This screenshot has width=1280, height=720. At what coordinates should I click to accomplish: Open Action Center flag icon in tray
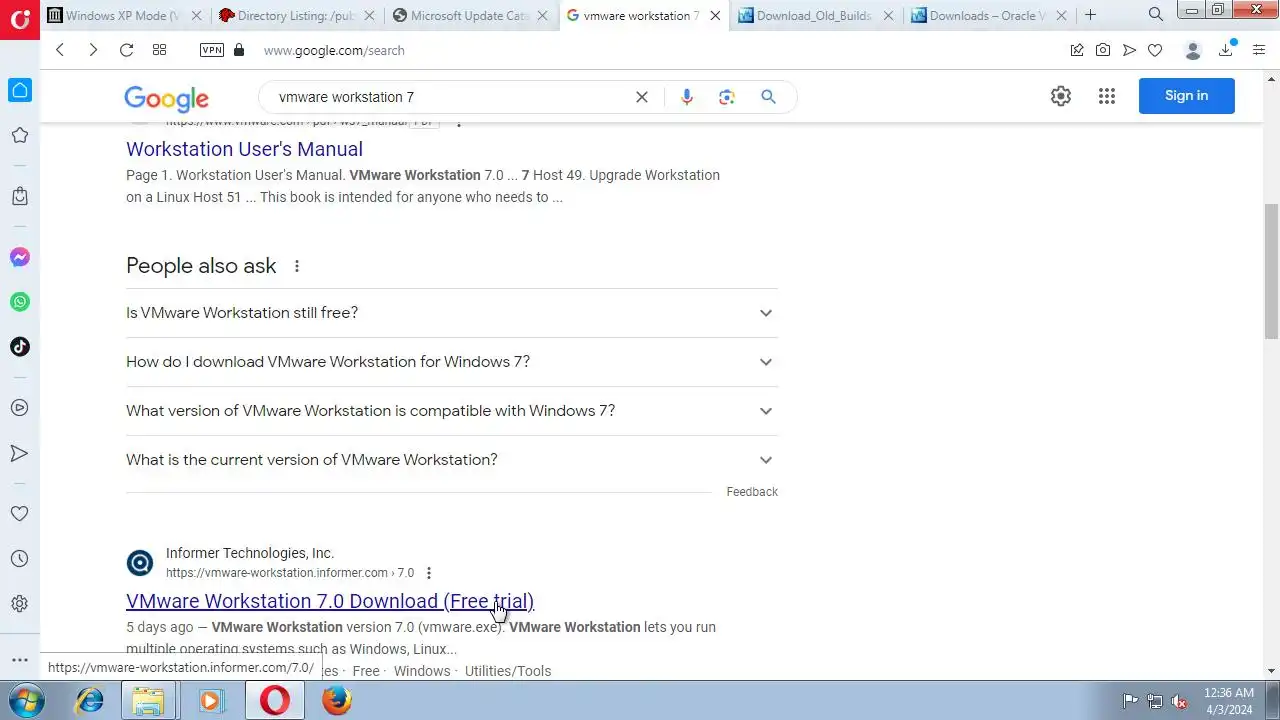tap(1130, 701)
